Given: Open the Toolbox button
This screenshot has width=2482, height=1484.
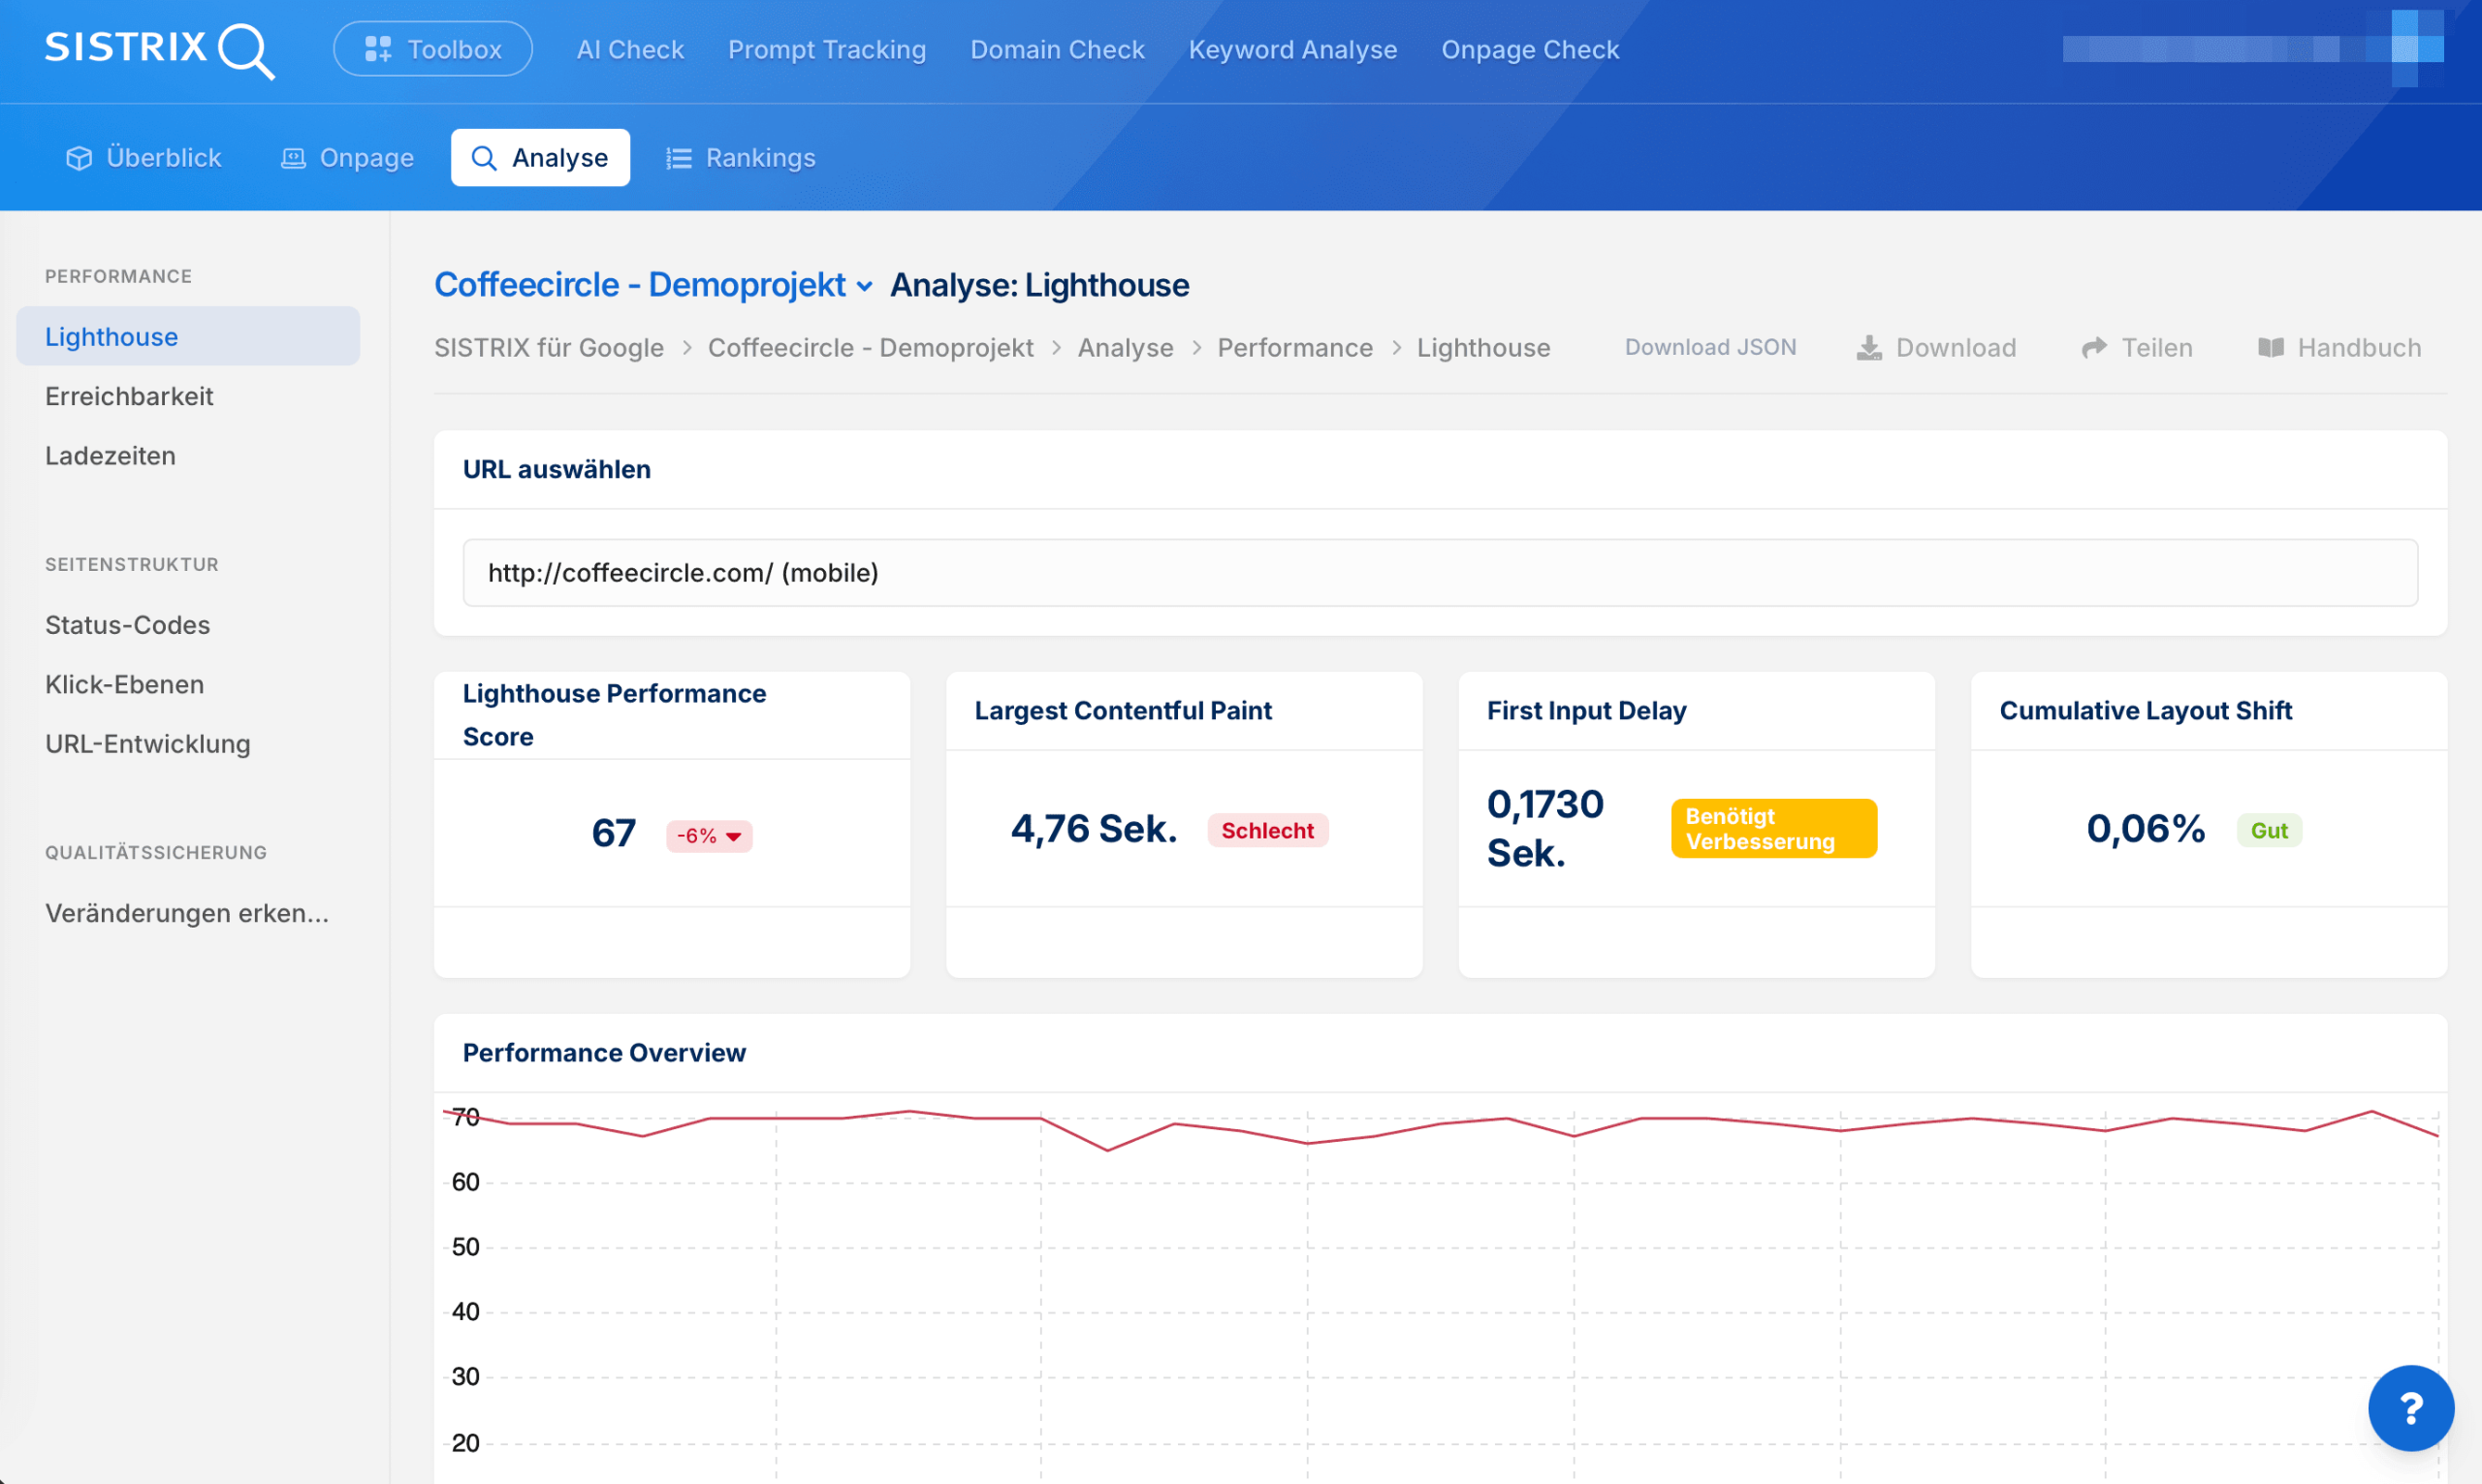Looking at the screenshot, I should coord(432,49).
